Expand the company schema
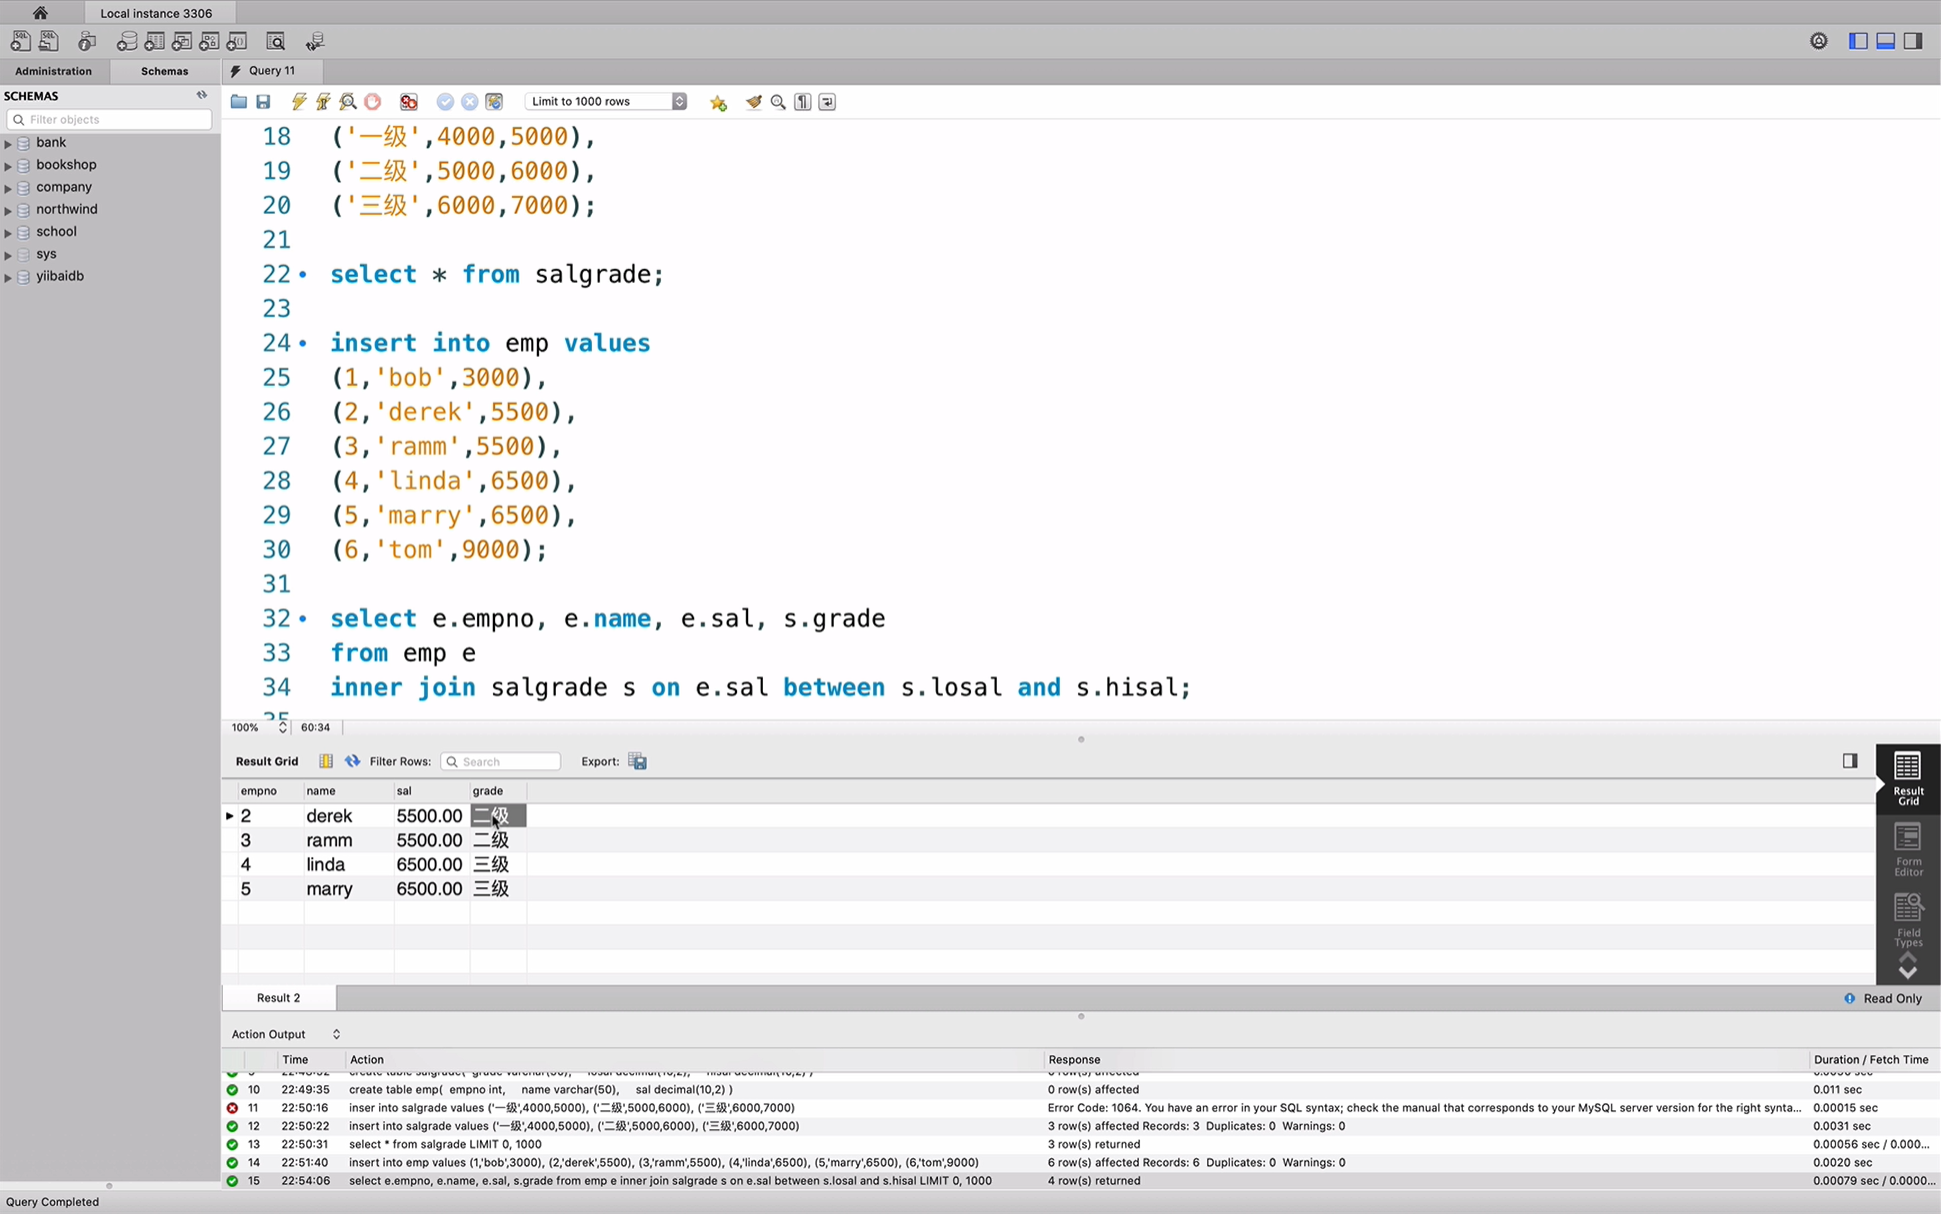1941x1214 pixels. pos(8,187)
